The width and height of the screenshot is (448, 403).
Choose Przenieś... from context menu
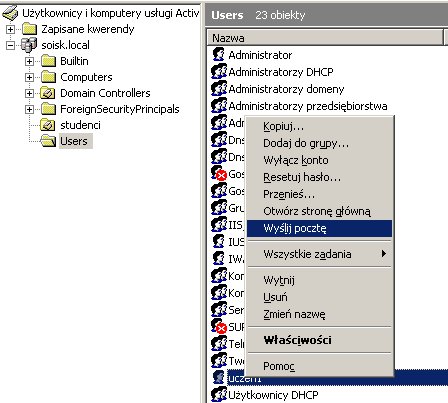click(319, 194)
